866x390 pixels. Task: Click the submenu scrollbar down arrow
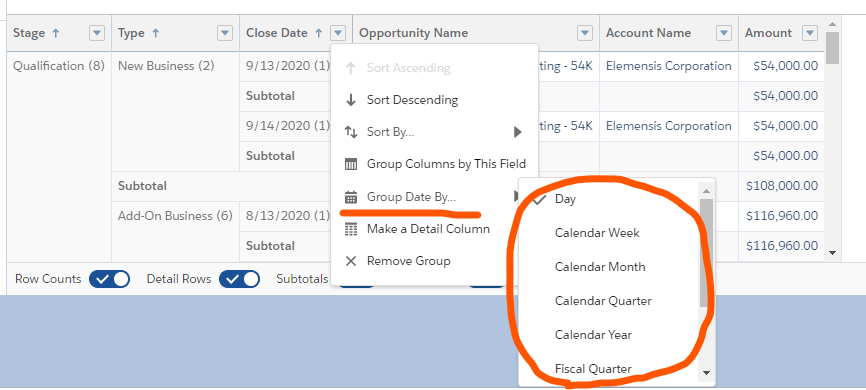[x=705, y=373]
